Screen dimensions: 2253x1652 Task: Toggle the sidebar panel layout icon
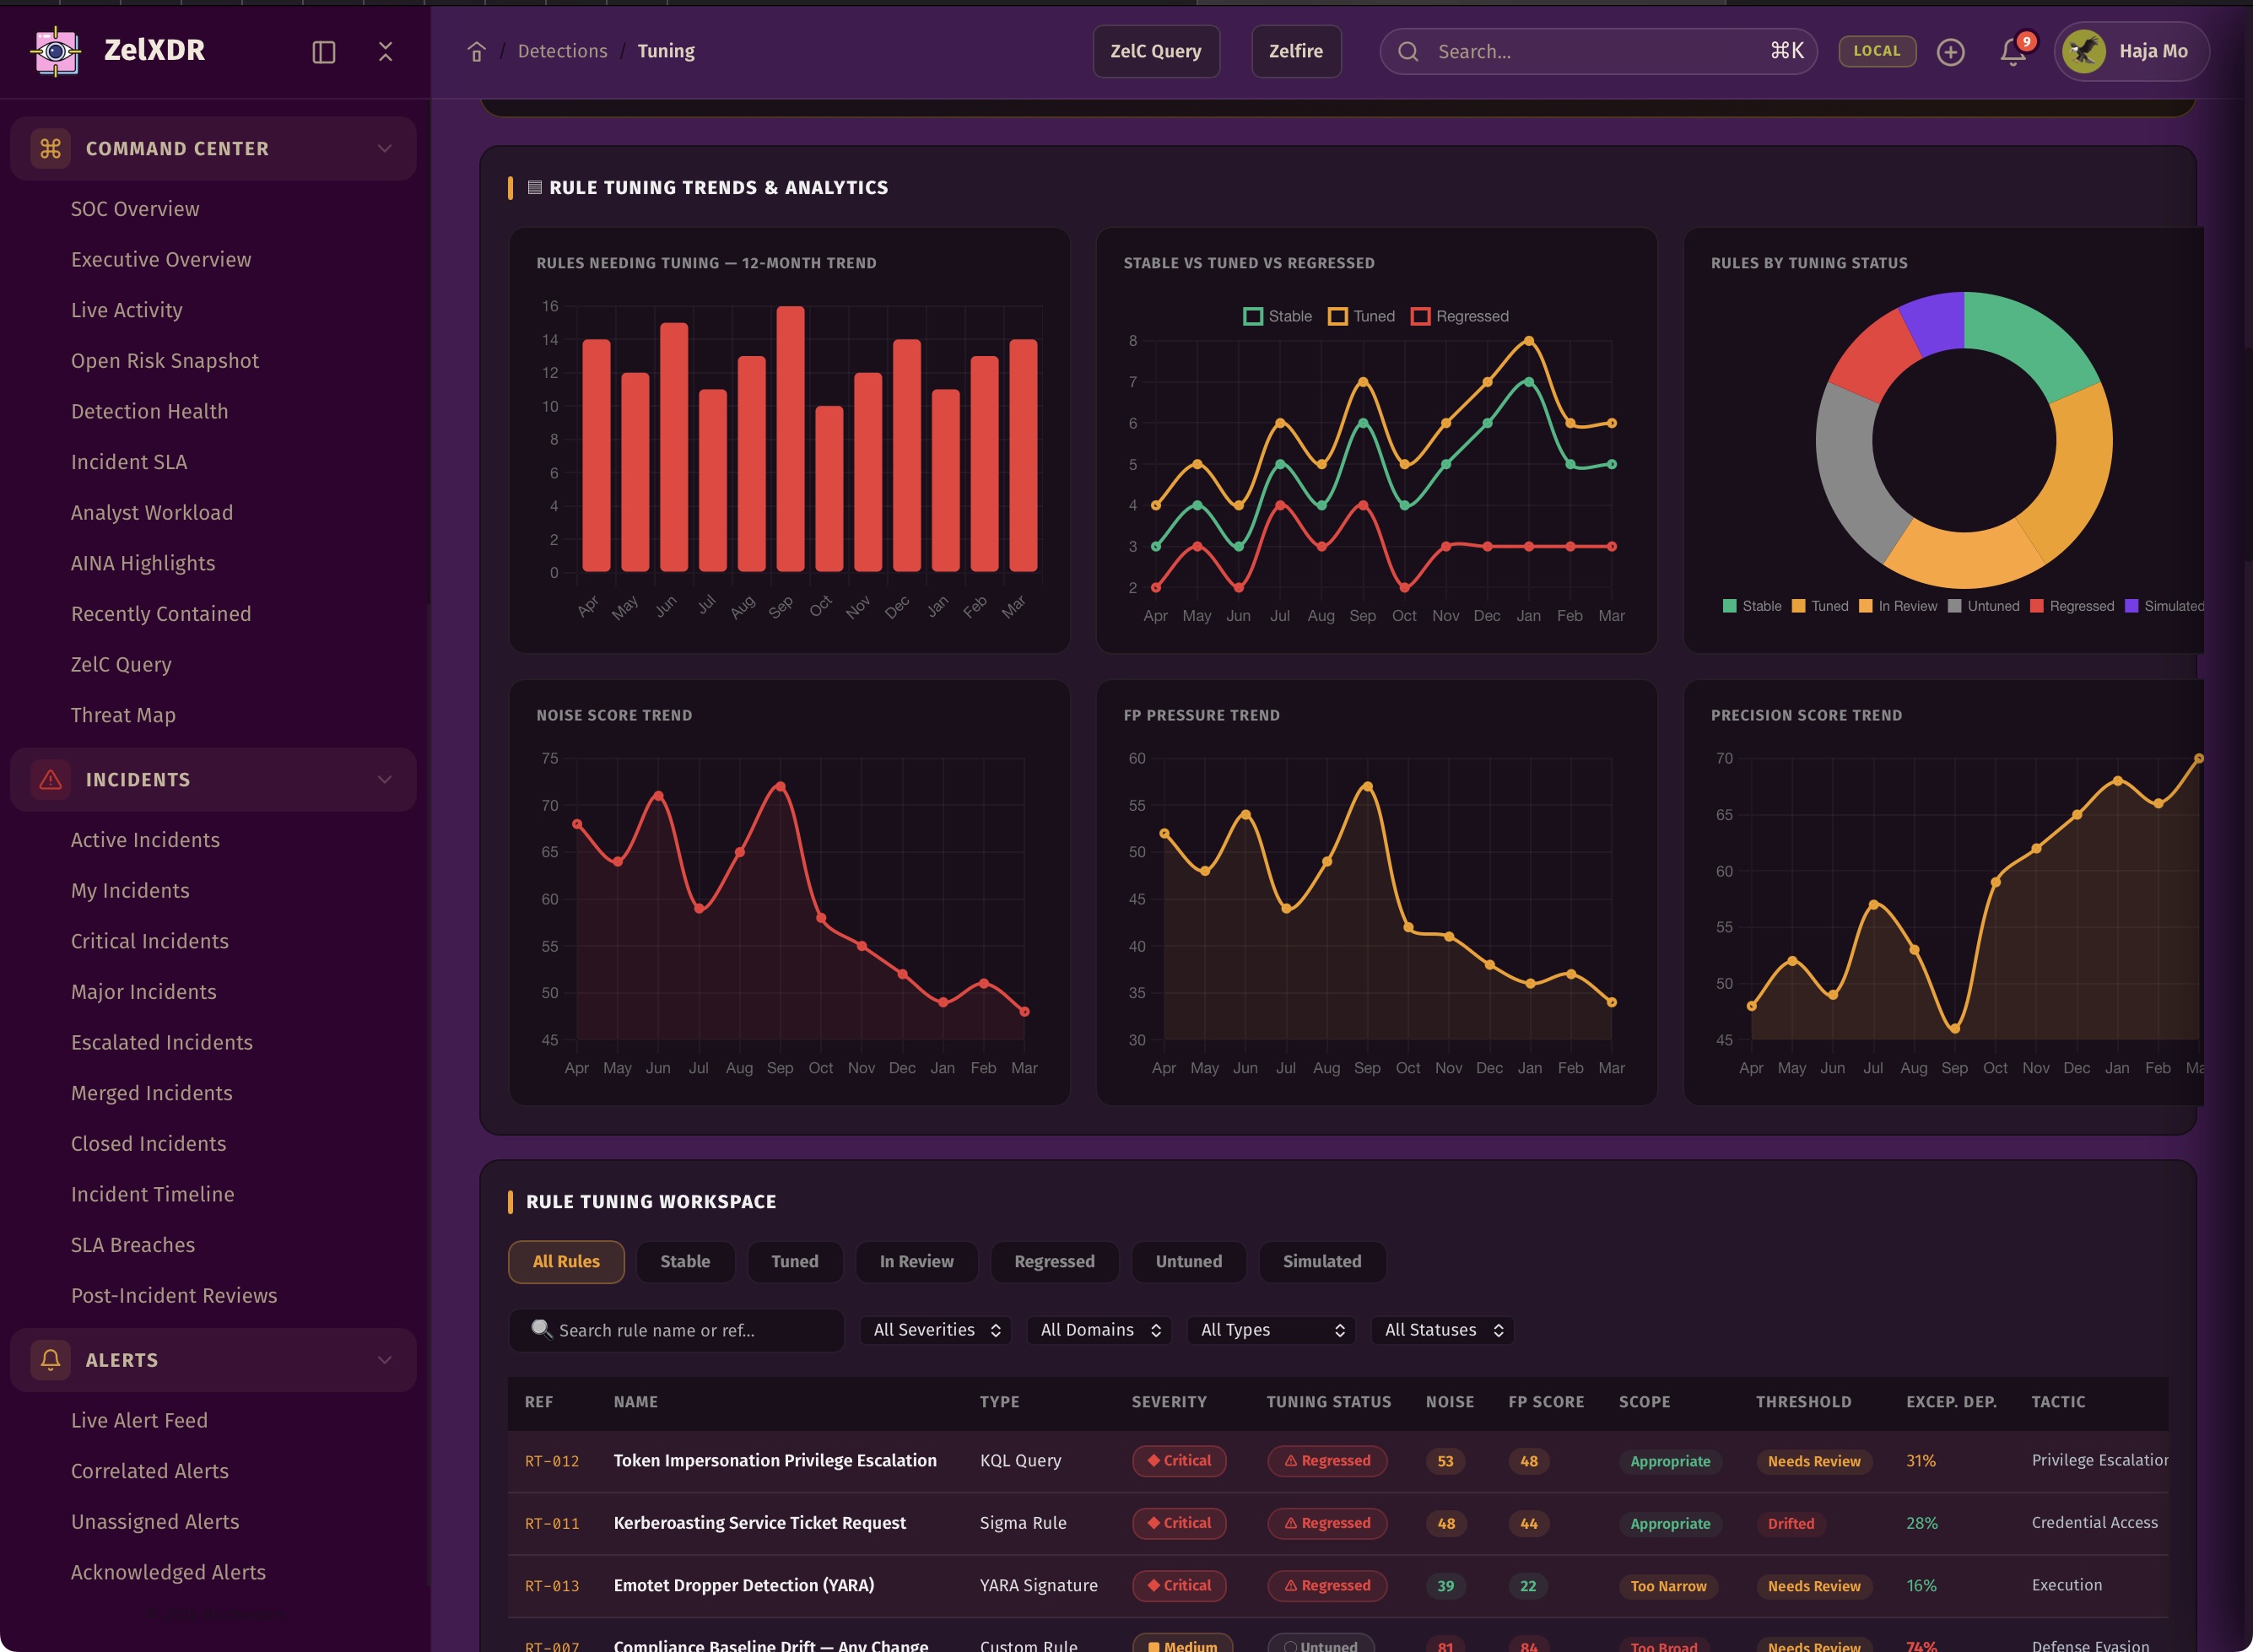(x=323, y=52)
